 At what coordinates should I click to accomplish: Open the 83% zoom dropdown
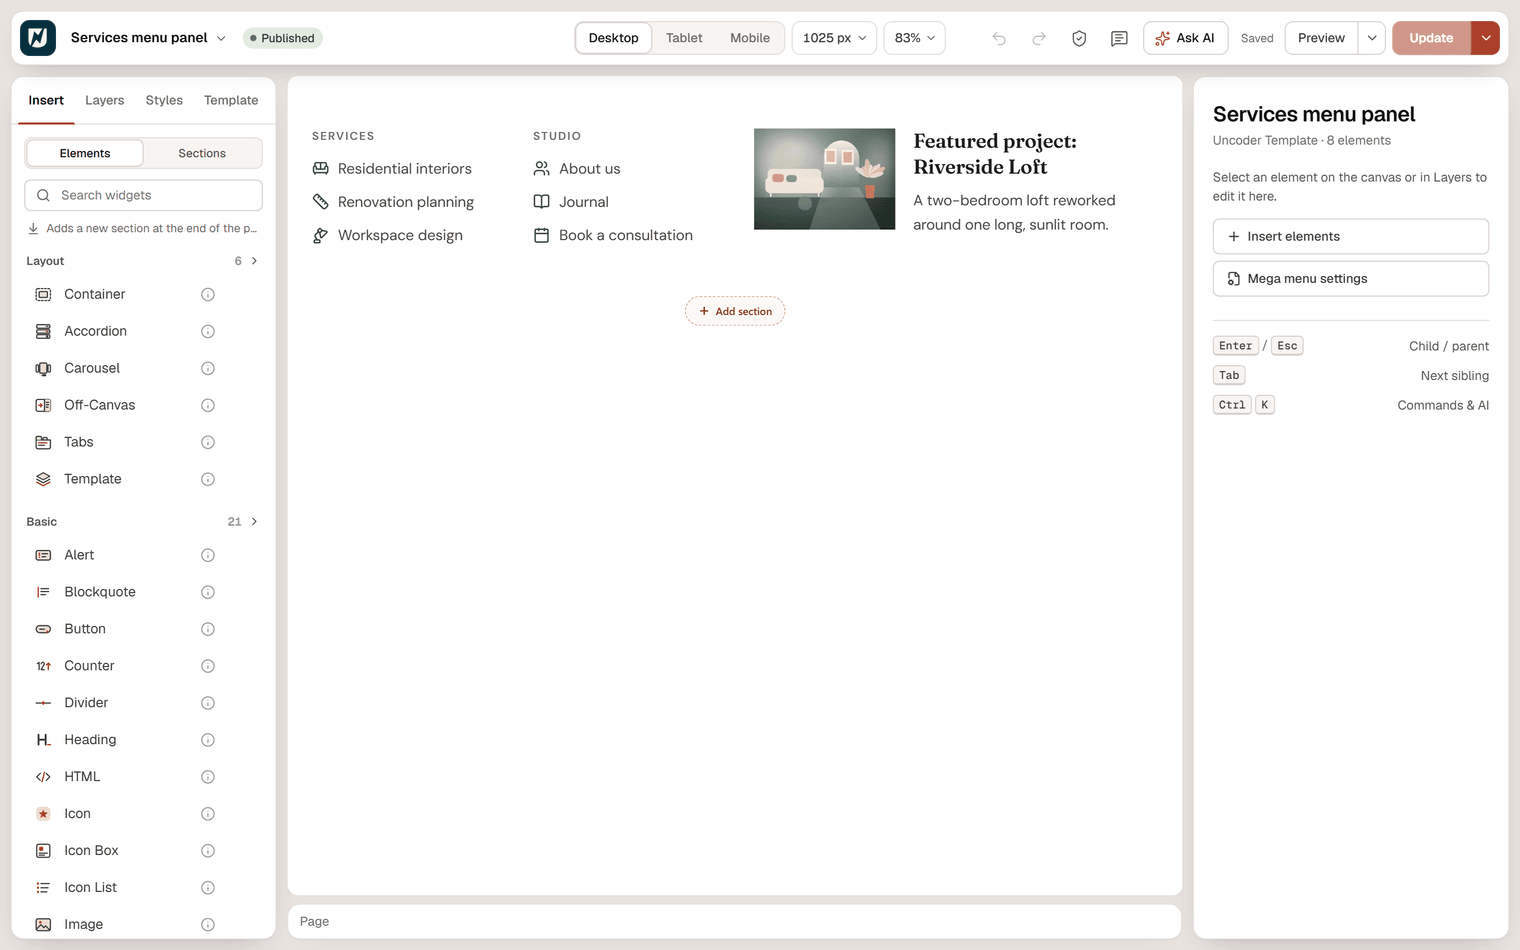point(915,38)
